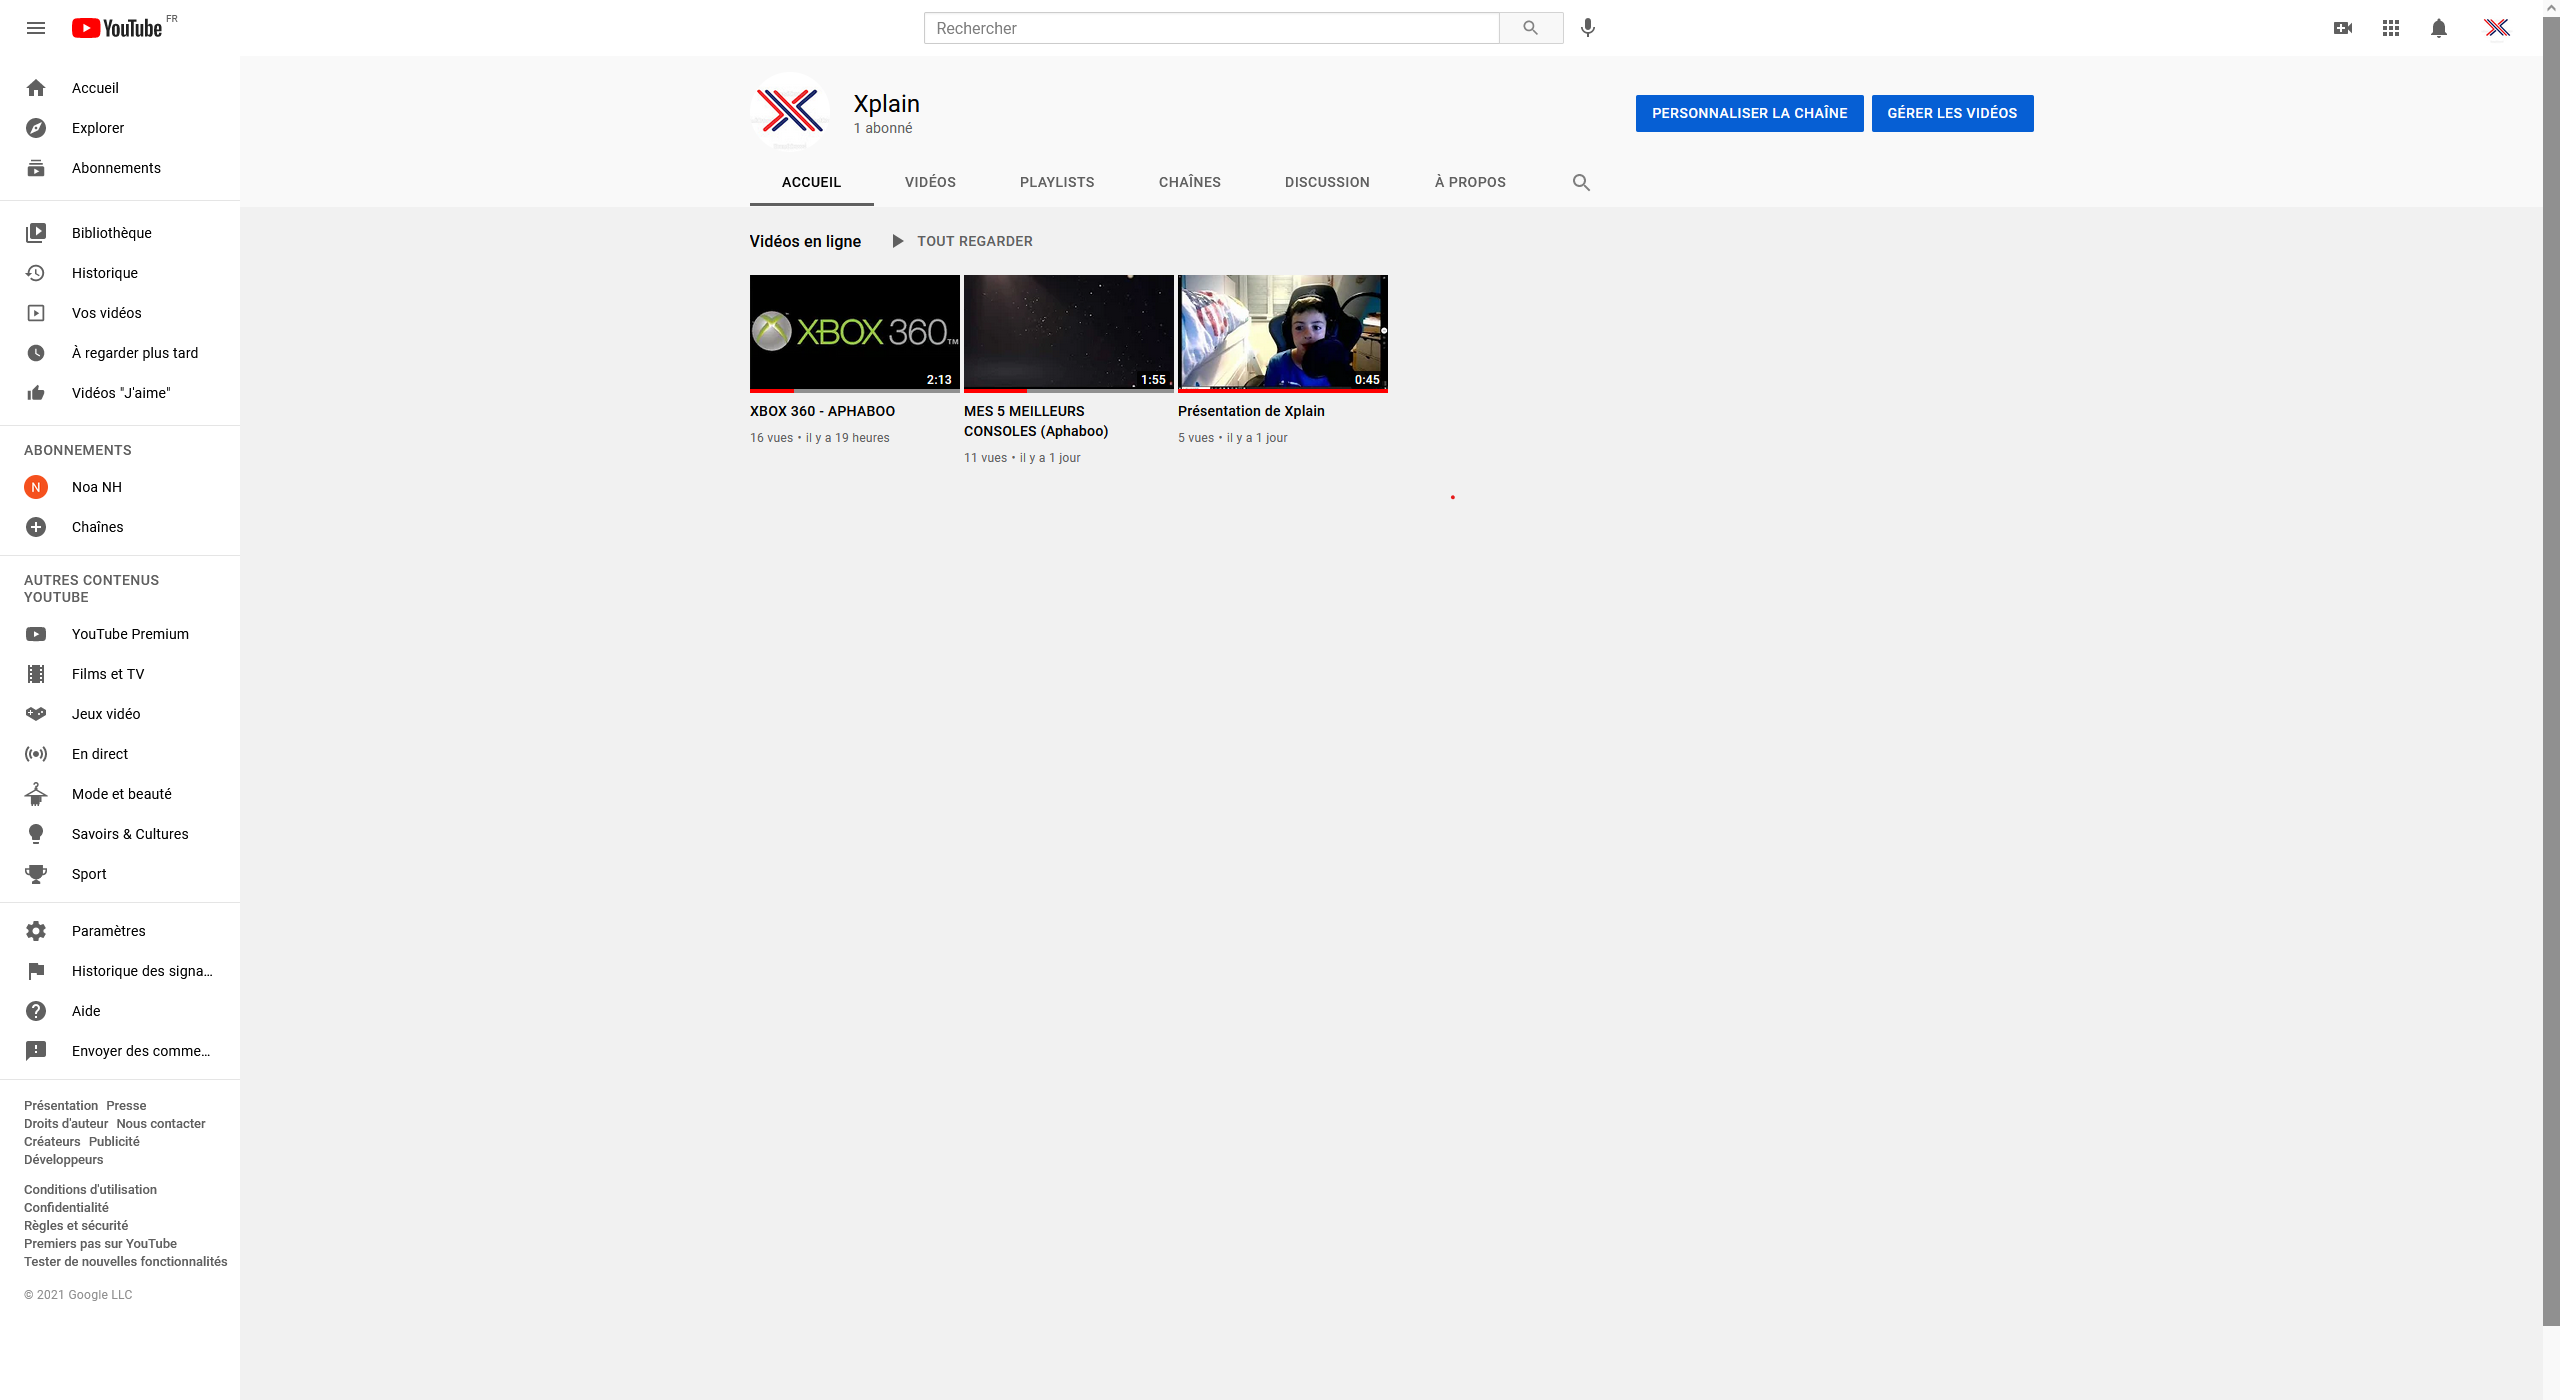Click the YouTube logo

[117, 28]
